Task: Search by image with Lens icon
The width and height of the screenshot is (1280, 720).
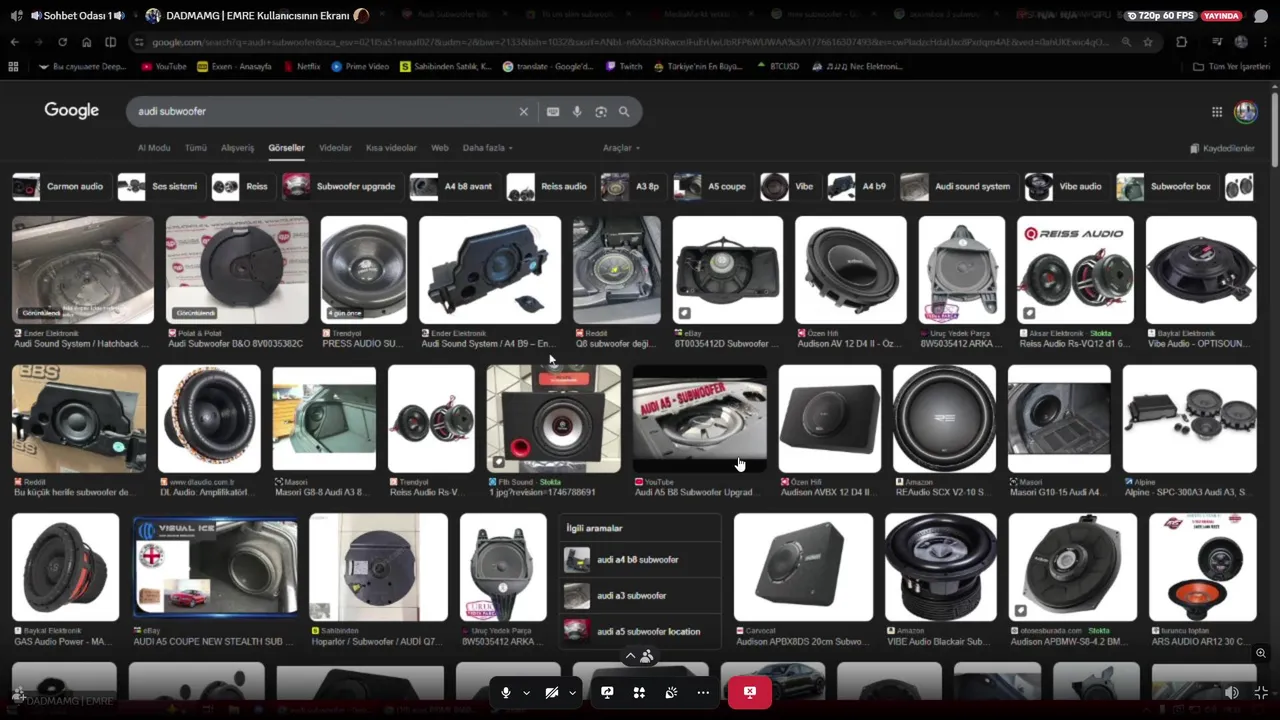Action: coord(601,112)
